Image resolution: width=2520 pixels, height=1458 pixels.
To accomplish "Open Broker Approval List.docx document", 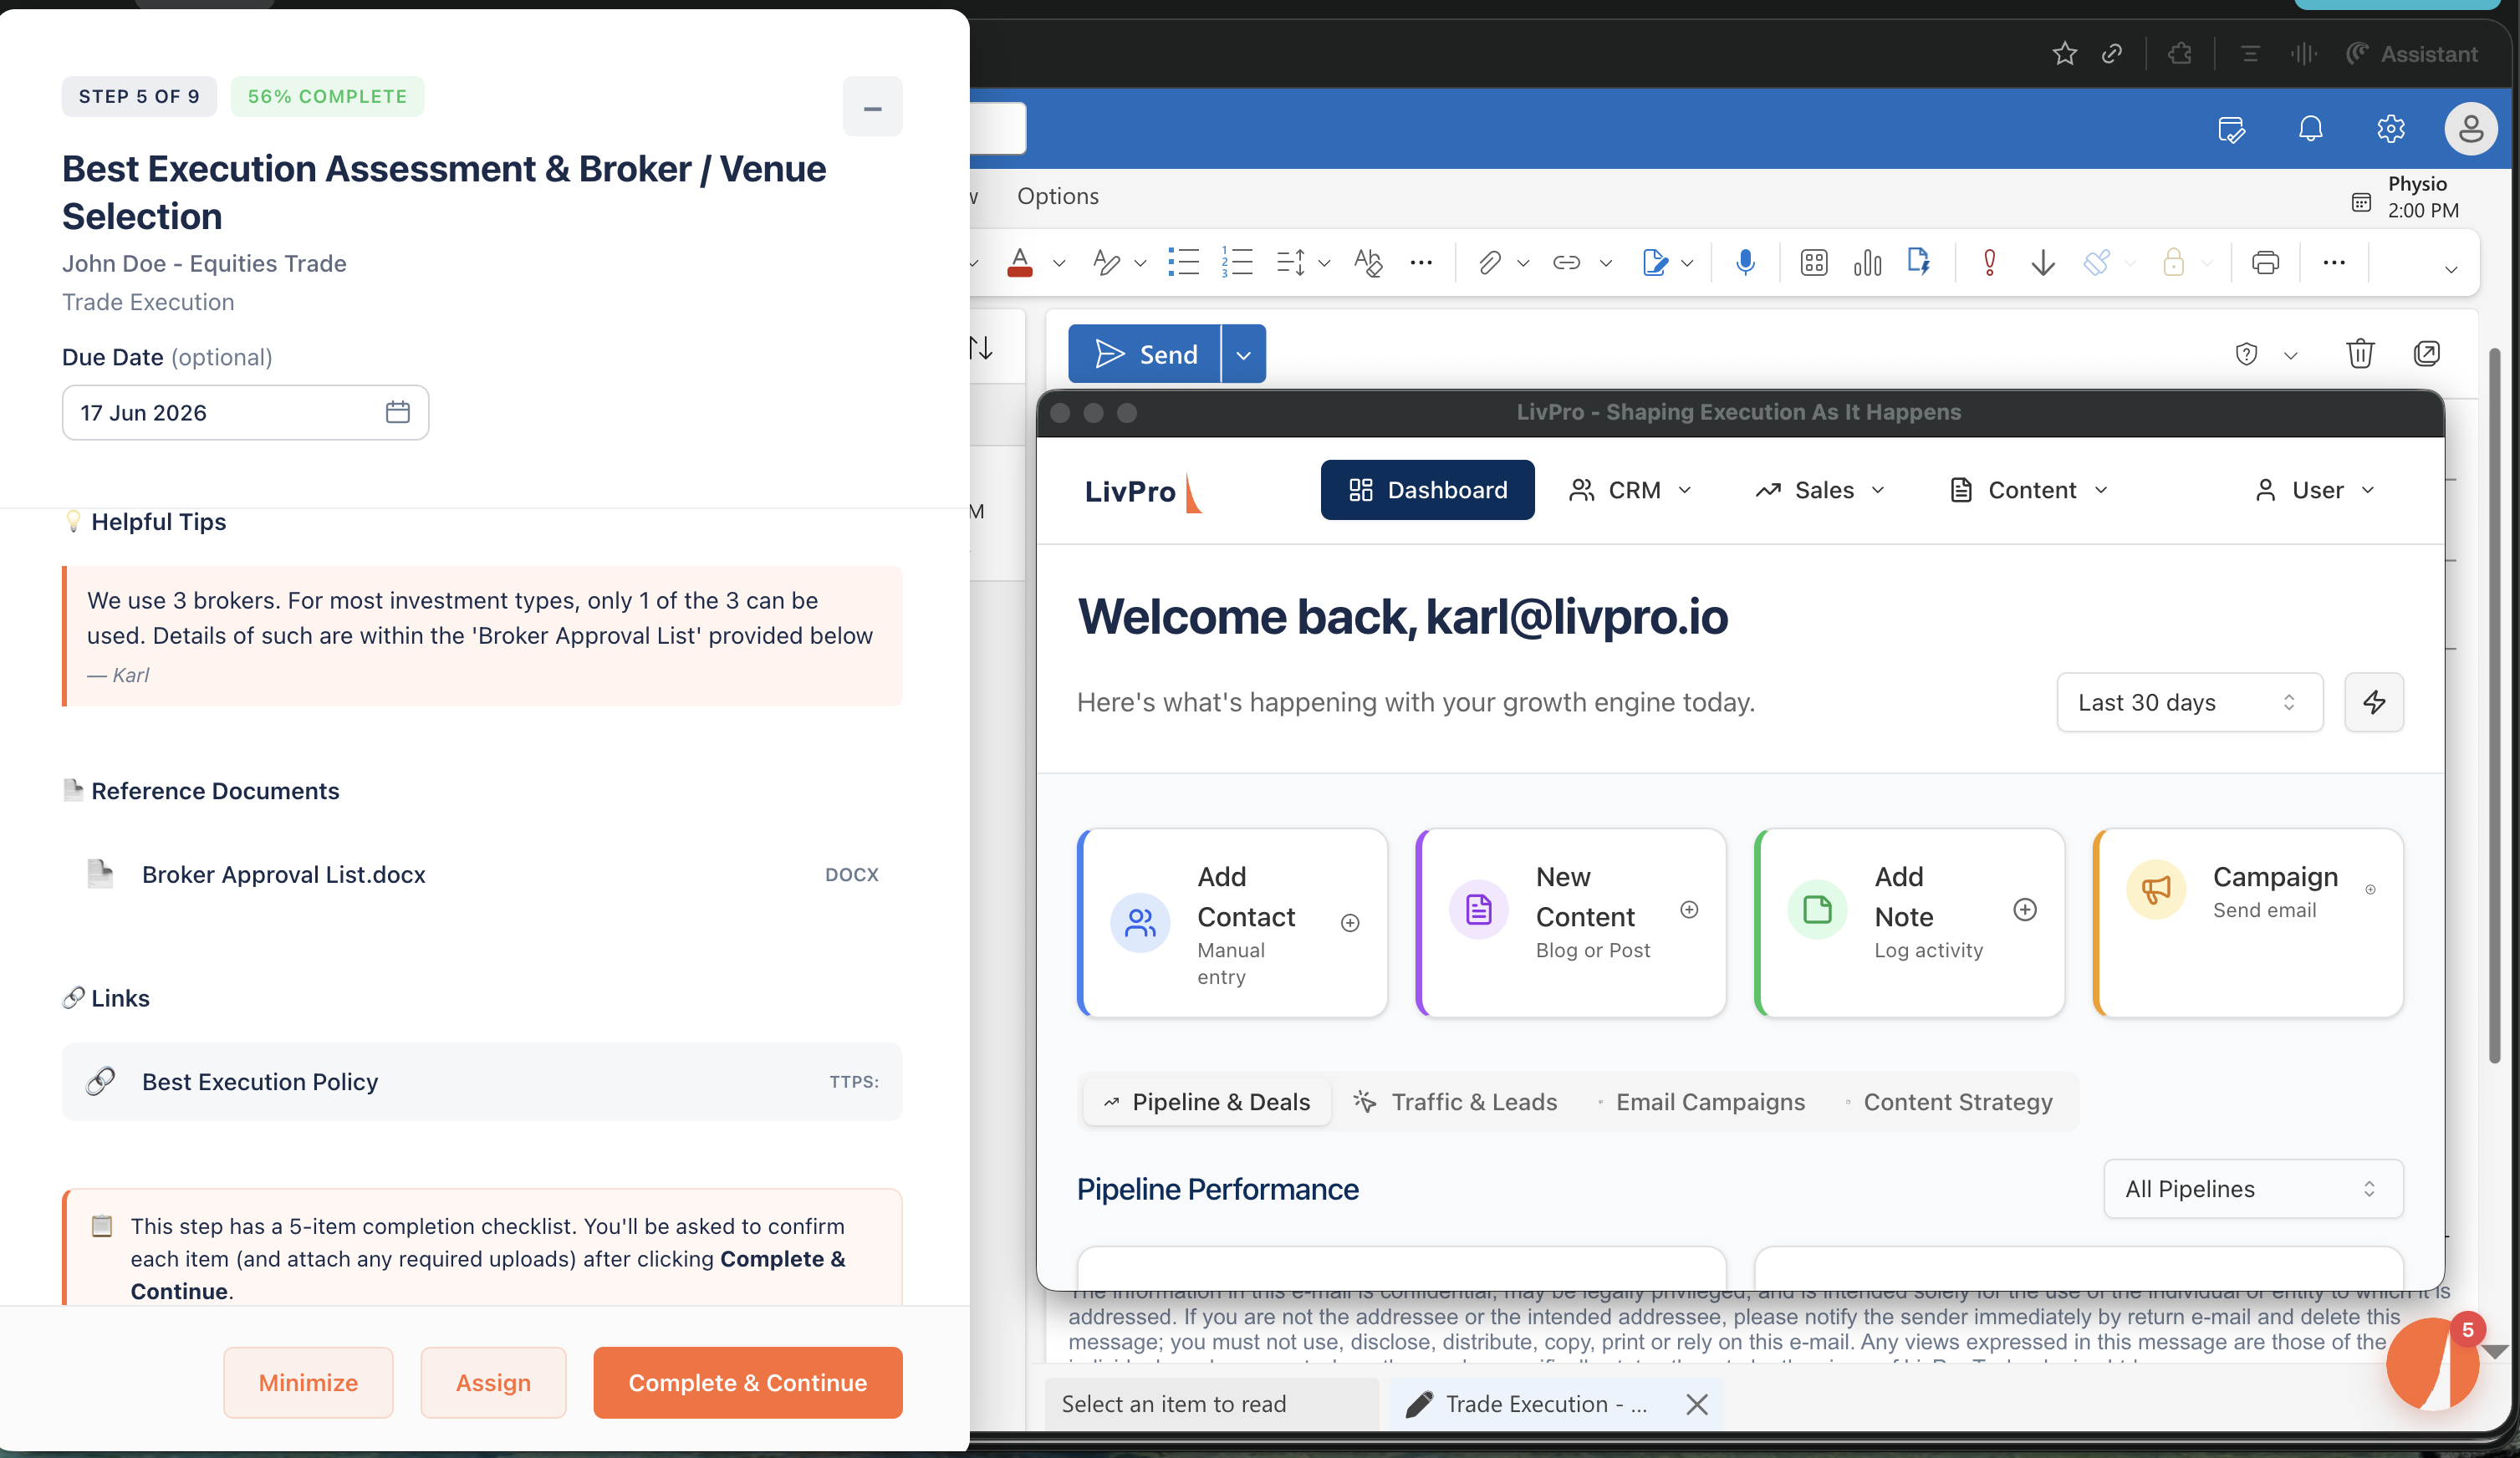I will [x=482, y=874].
